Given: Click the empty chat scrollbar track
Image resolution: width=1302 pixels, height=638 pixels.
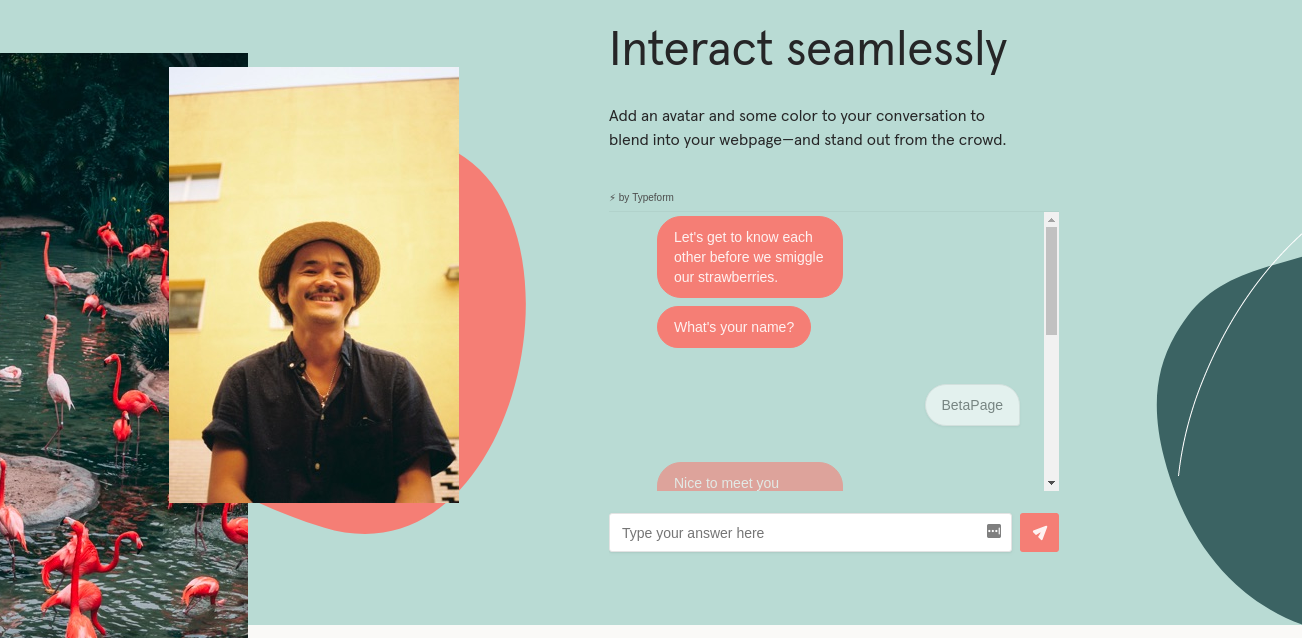Looking at the screenshot, I should 1051,410.
